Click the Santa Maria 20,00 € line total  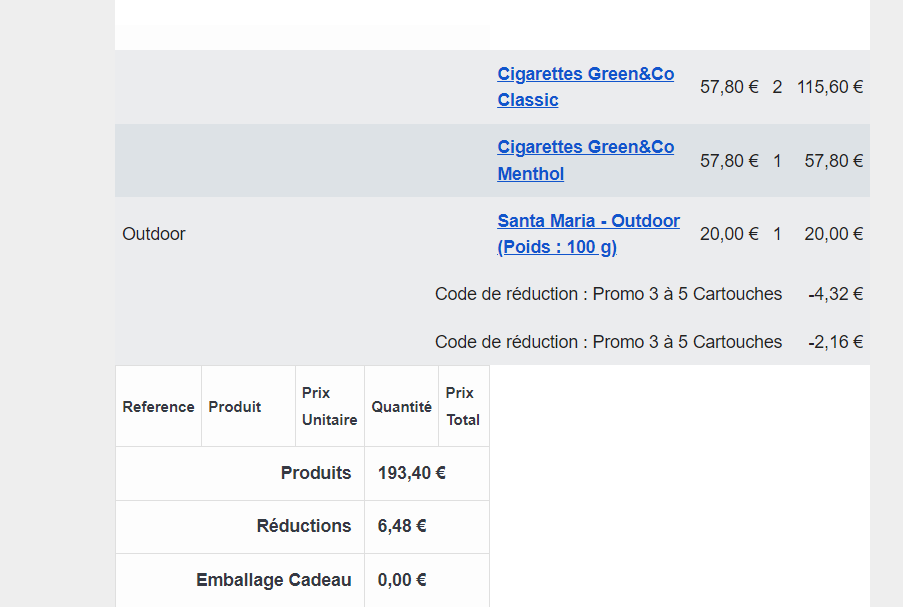[833, 234]
